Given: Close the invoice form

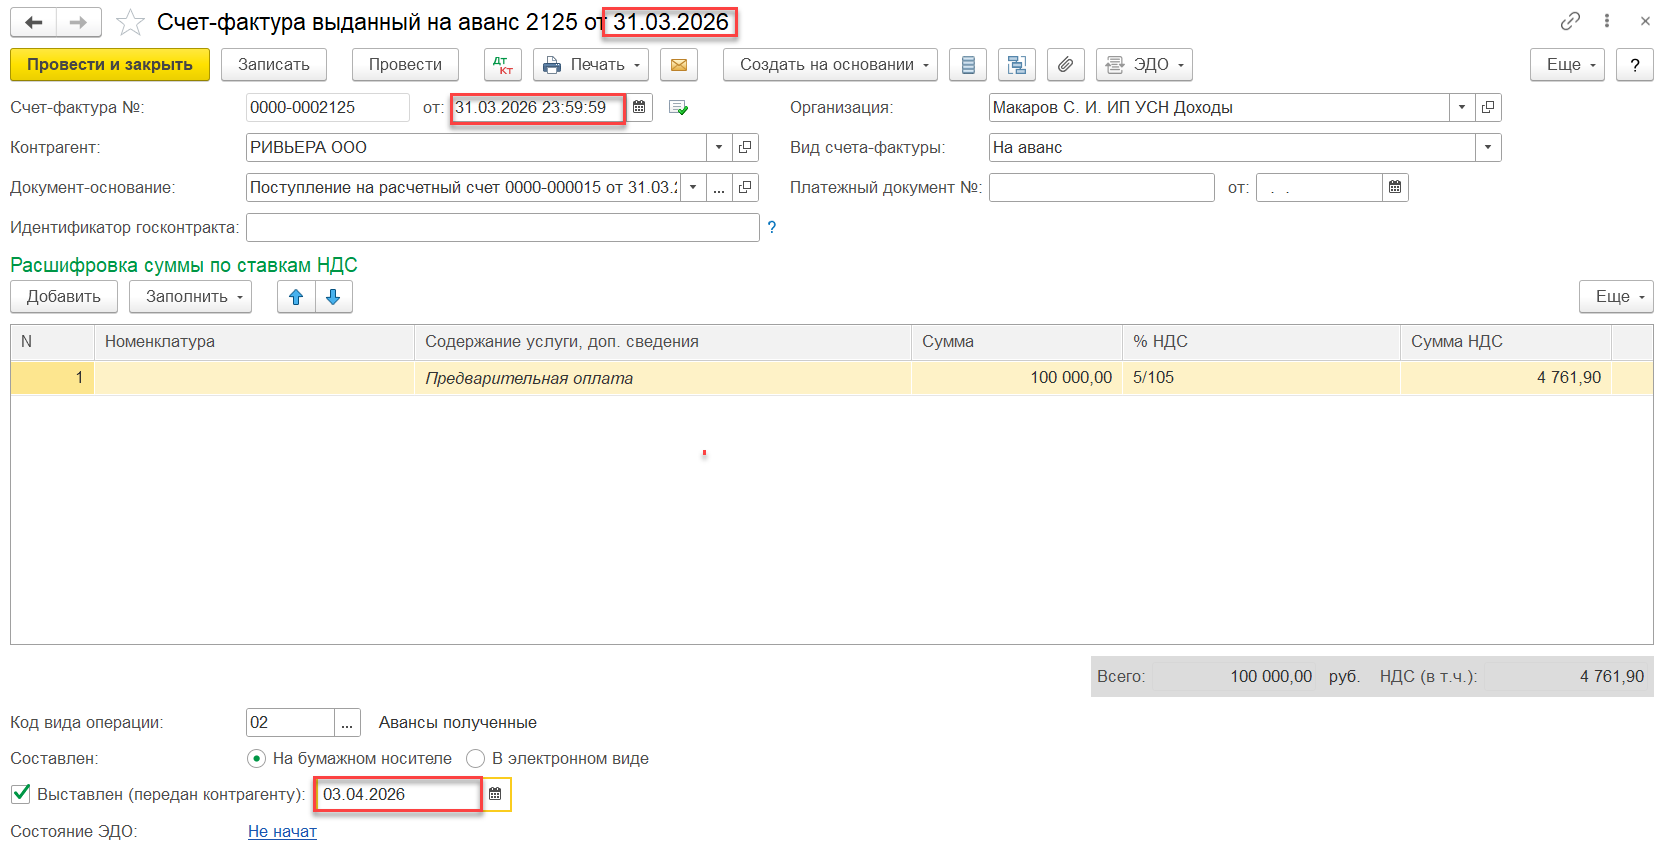Looking at the screenshot, I should [1645, 21].
